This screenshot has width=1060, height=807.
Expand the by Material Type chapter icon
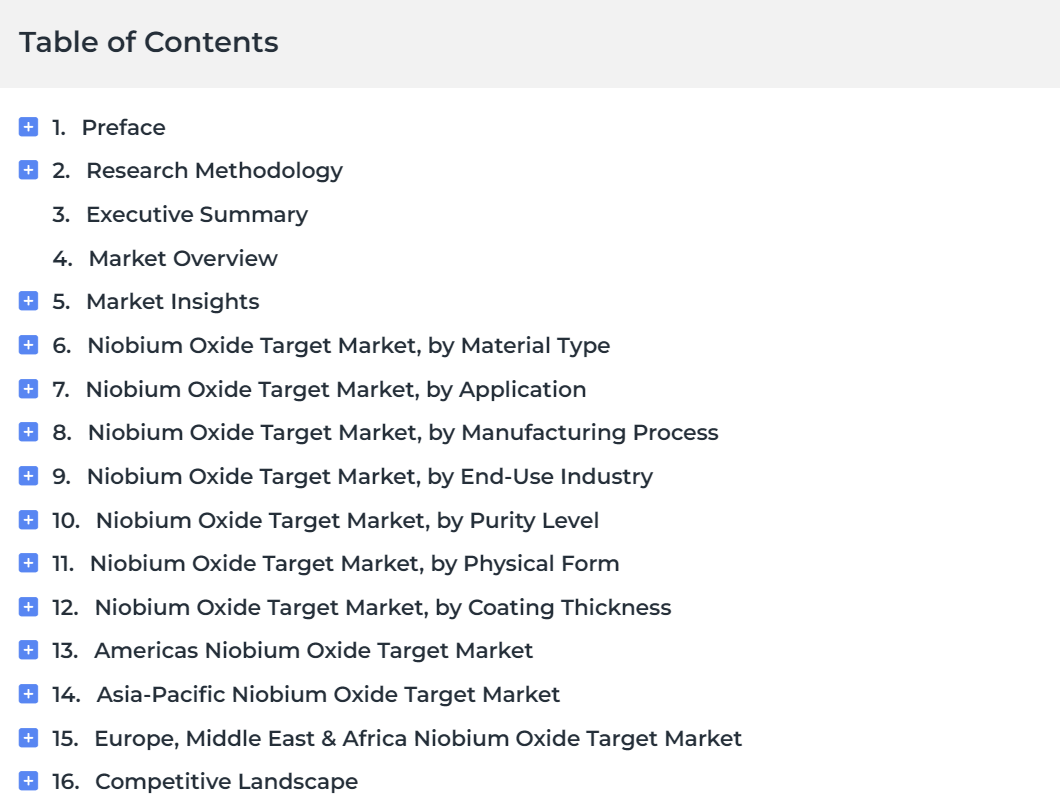click(x=28, y=345)
